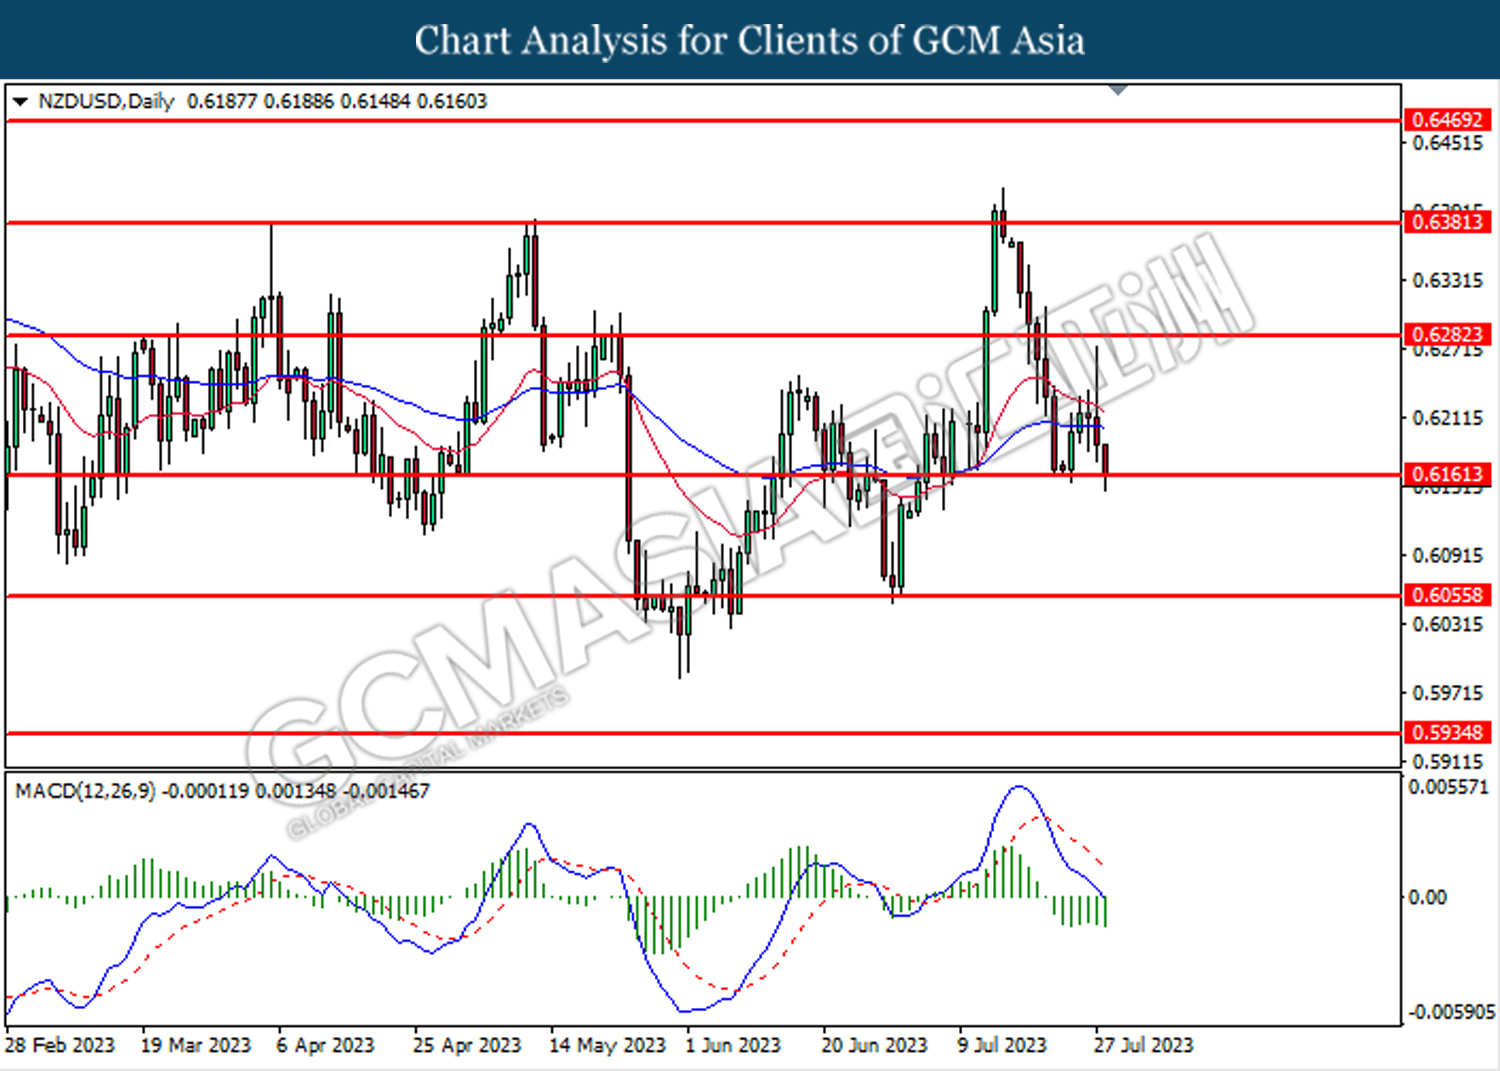Click the 0.59115 price axis value
This screenshot has width=1500, height=1071.
tap(1448, 761)
